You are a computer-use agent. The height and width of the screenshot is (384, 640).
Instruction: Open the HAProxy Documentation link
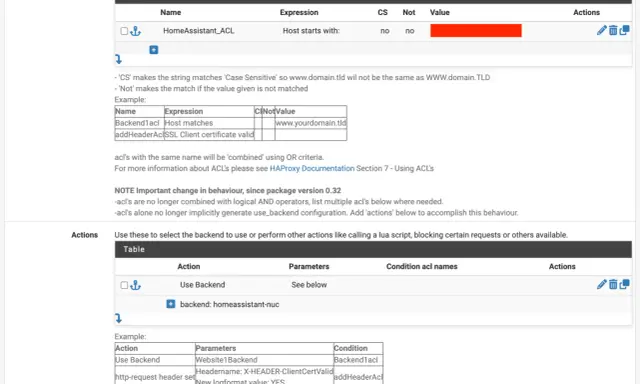(312, 169)
